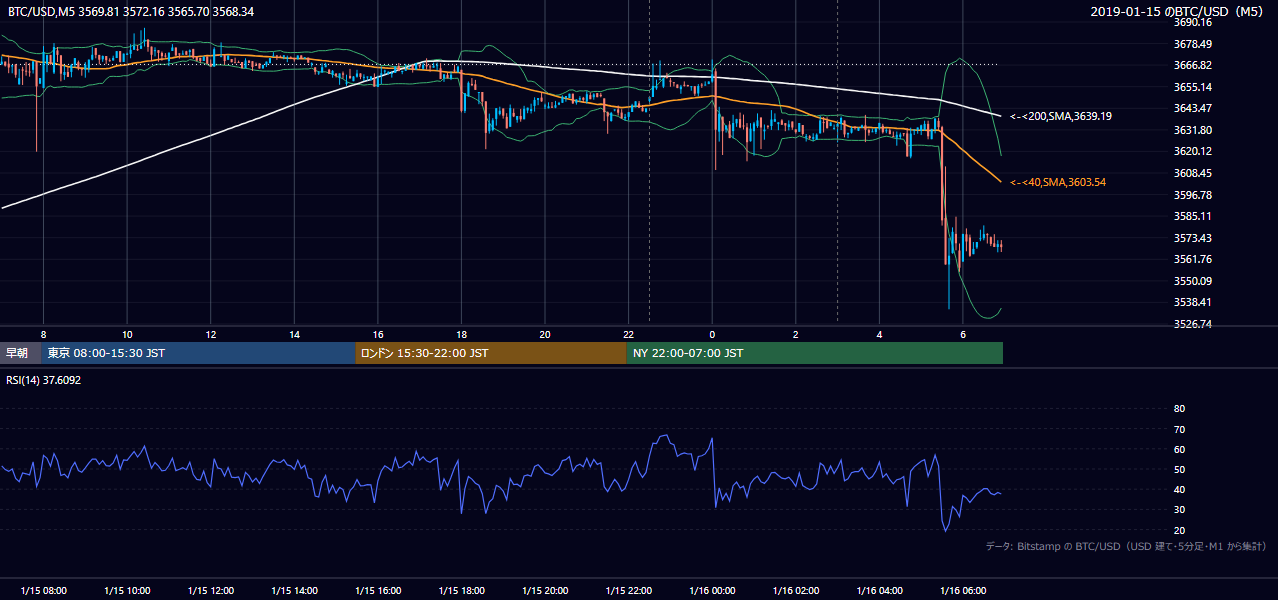Click hour label 16 under the price chart
The height and width of the screenshot is (600, 1278).
[x=377, y=334]
